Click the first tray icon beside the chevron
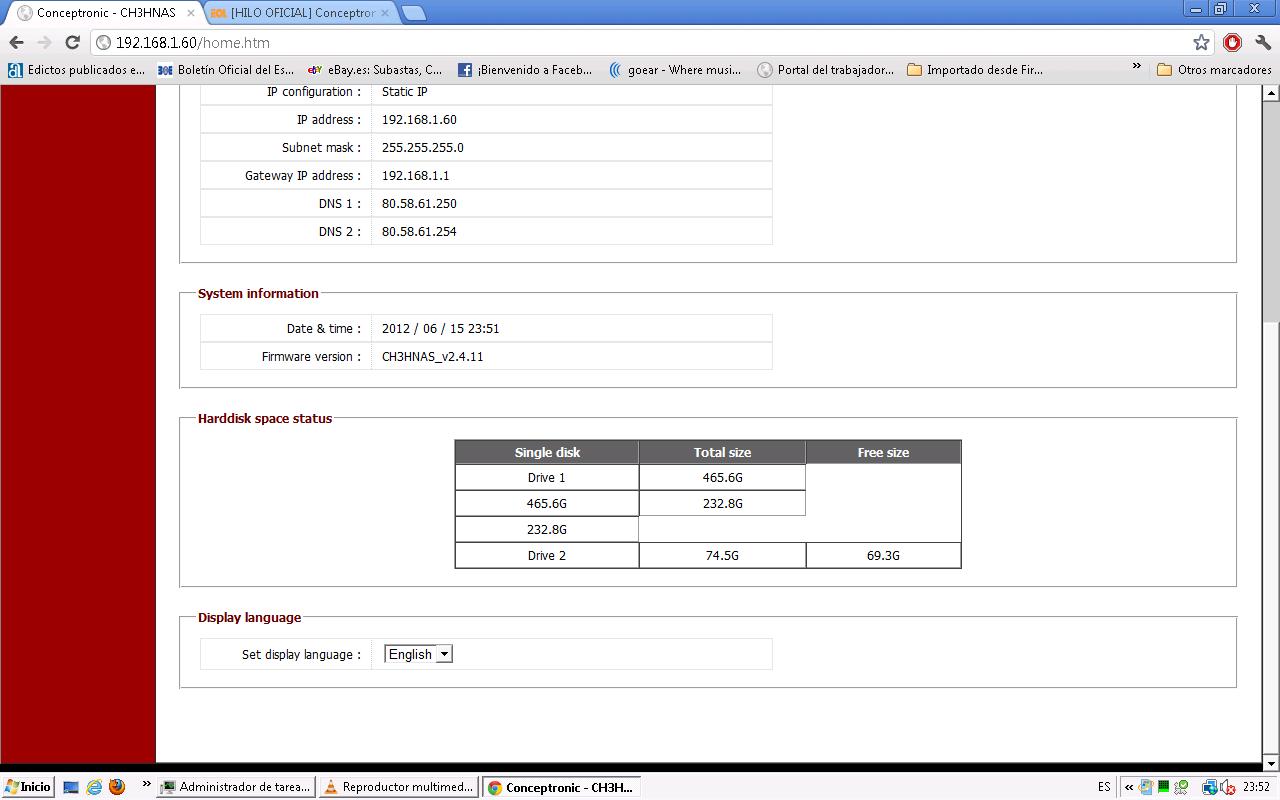1280x800 pixels. click(x=1146, y=787)
